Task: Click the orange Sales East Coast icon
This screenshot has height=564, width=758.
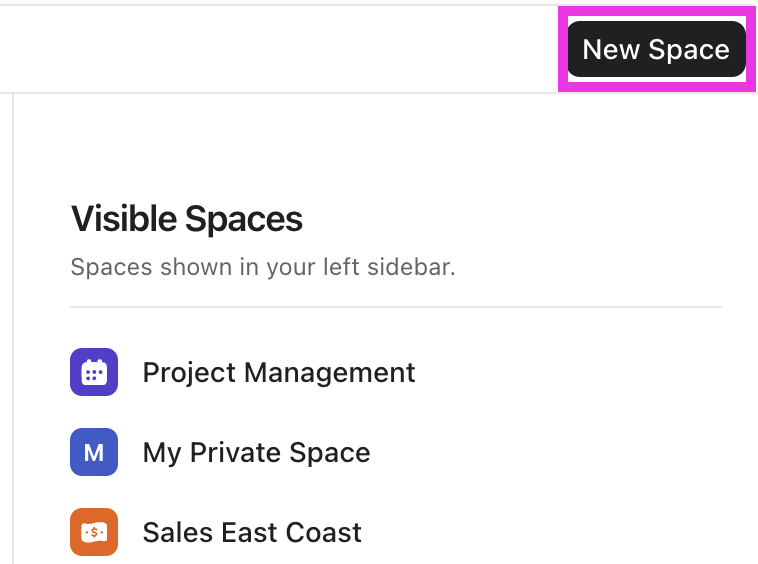Action: point(94,532)
